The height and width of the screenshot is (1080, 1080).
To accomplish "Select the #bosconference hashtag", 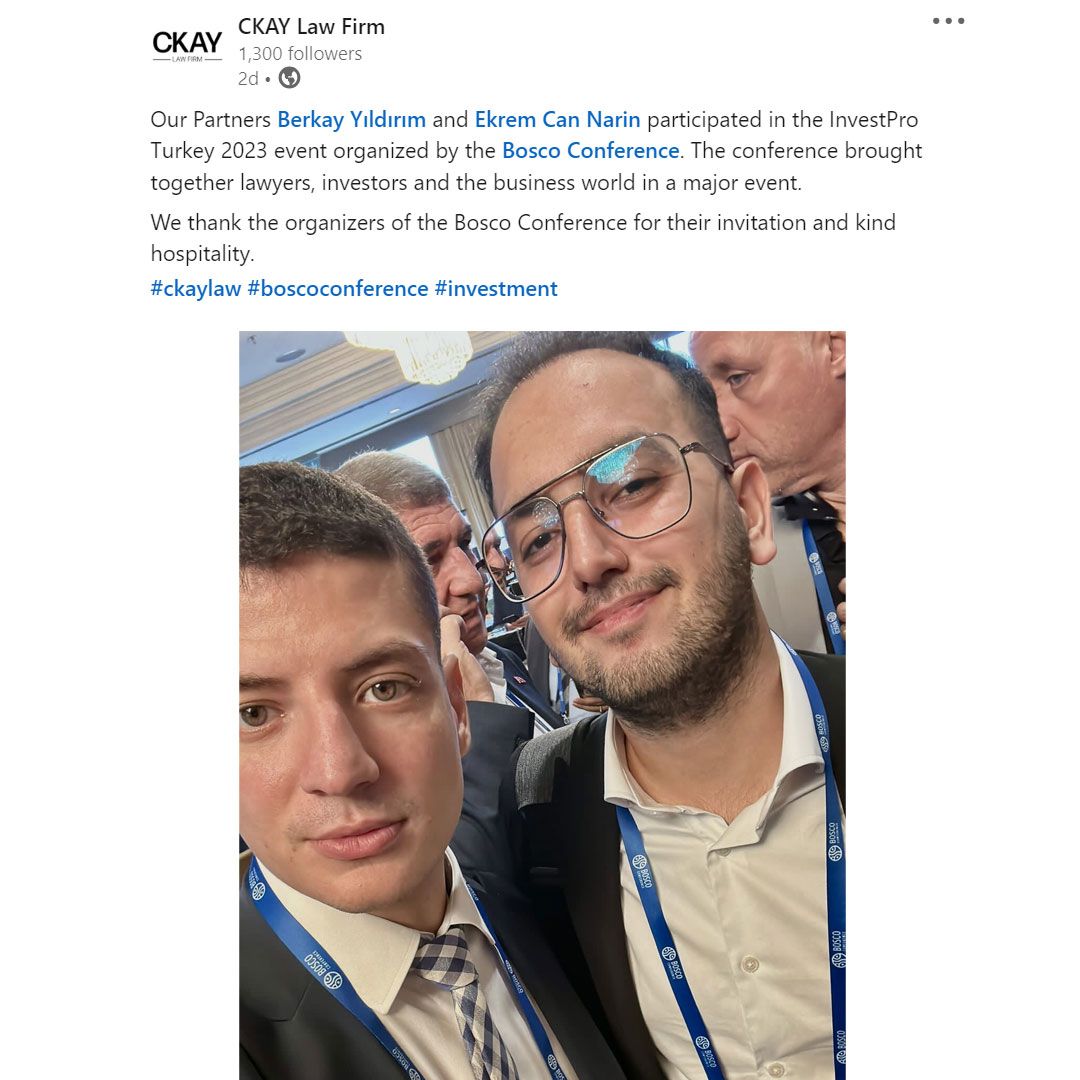I will (x=338, y=288).
